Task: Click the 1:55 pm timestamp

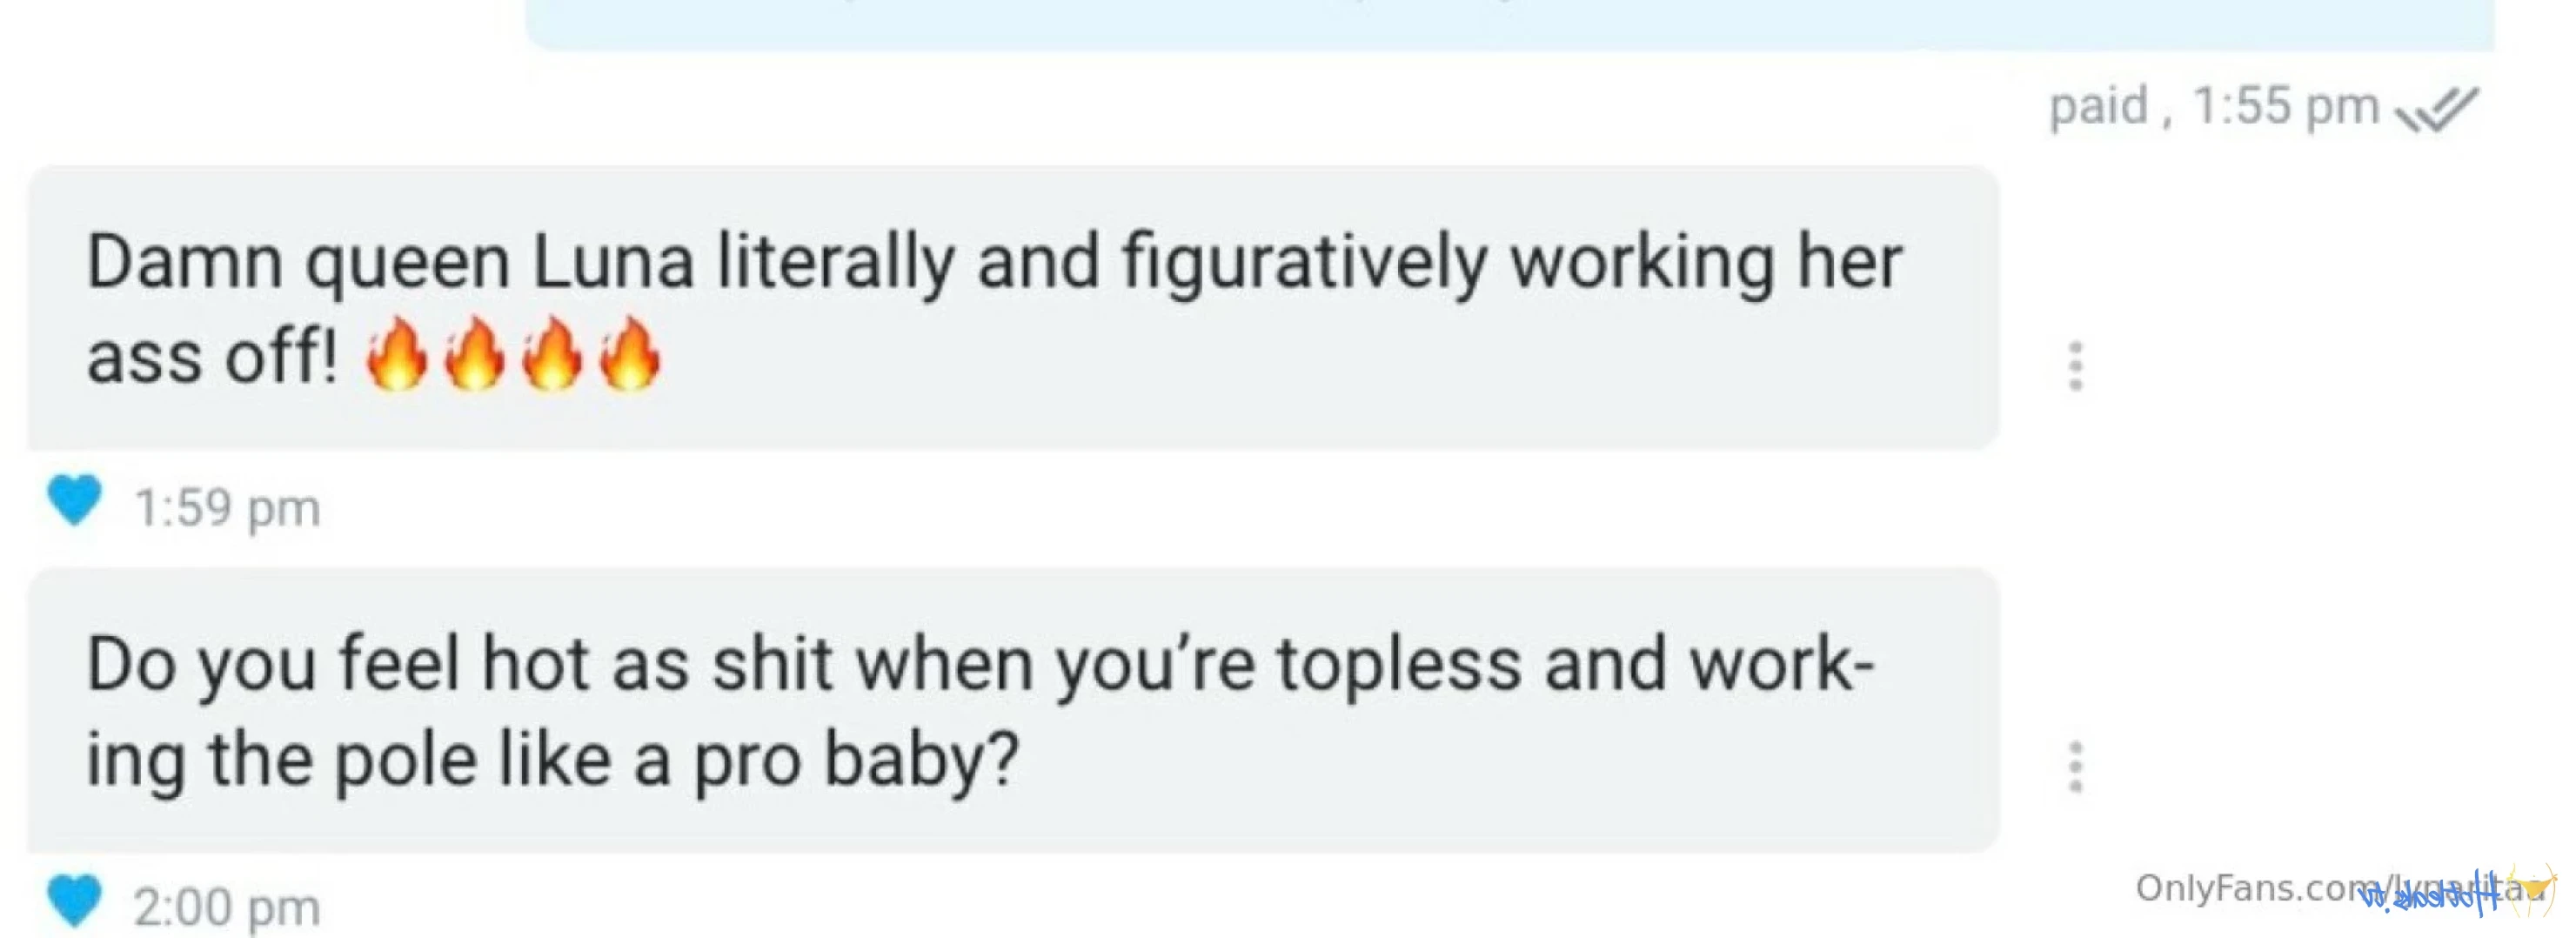Action: tap(2285, 106)
